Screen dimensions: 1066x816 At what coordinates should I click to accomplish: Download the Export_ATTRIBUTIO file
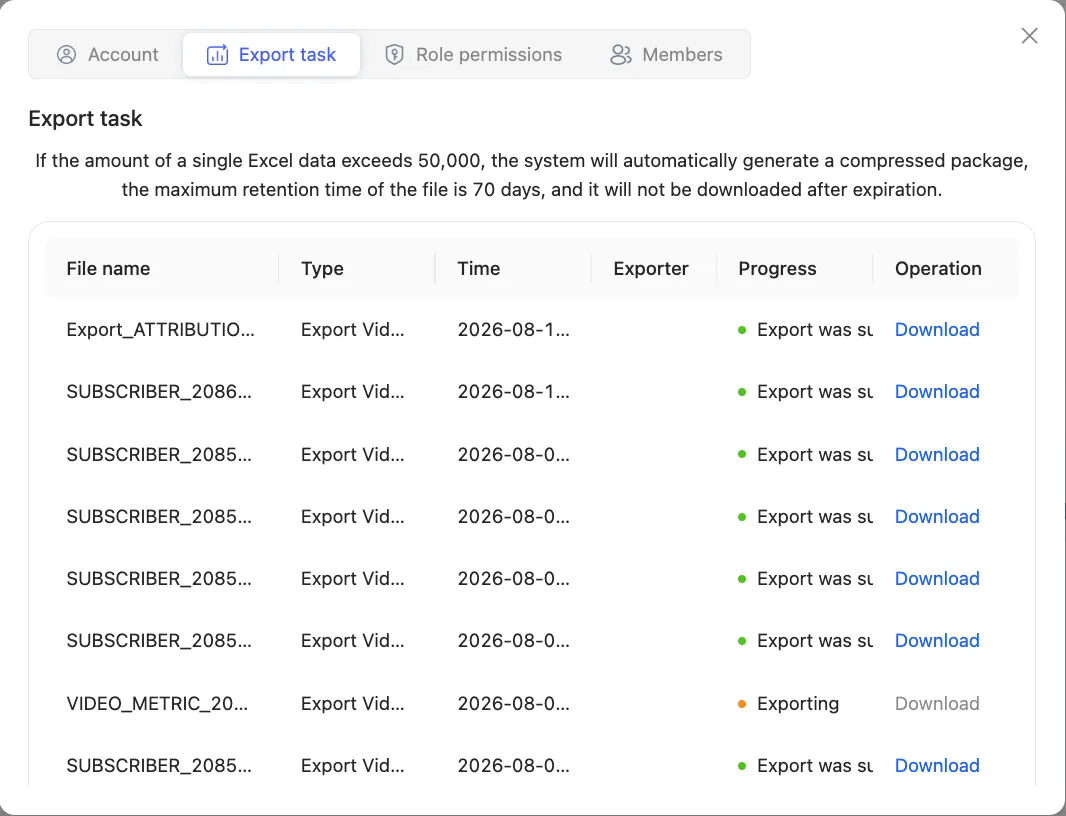click(937, 330)
